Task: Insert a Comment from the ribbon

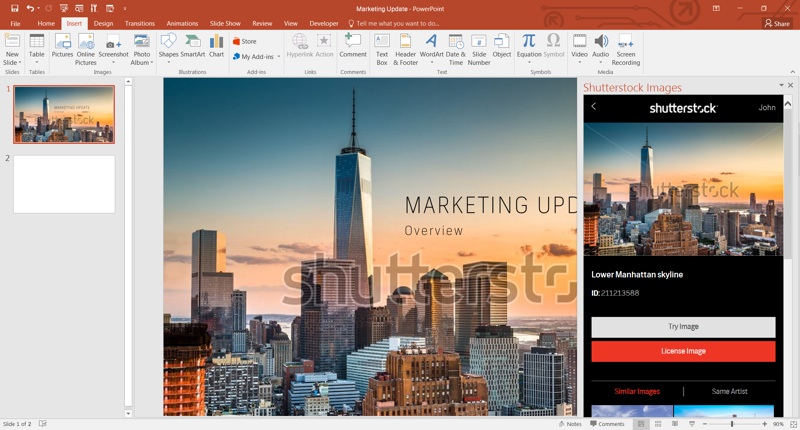Action: (x=353, y=45)
